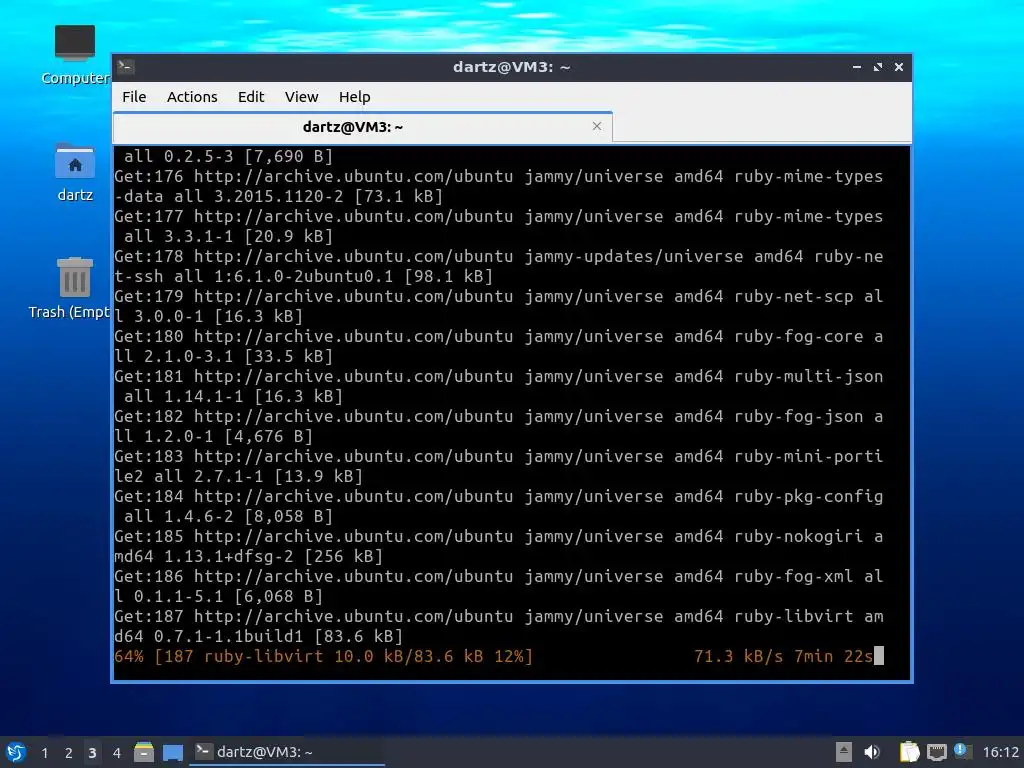The width and height of the screenshot is (1024, 768).
Task: Click the Get:183 ruby-mini-portile2 line
Action: [x=499, y=466]
